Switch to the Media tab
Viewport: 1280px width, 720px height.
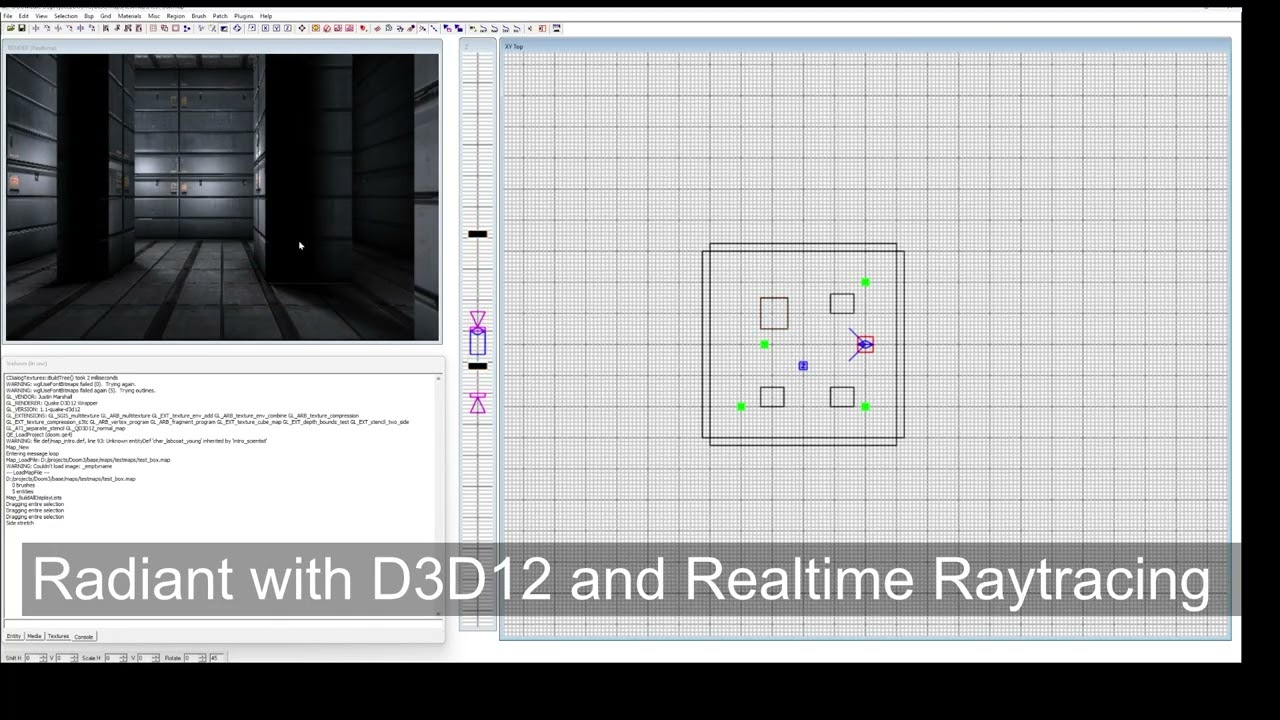coord(34,636)
